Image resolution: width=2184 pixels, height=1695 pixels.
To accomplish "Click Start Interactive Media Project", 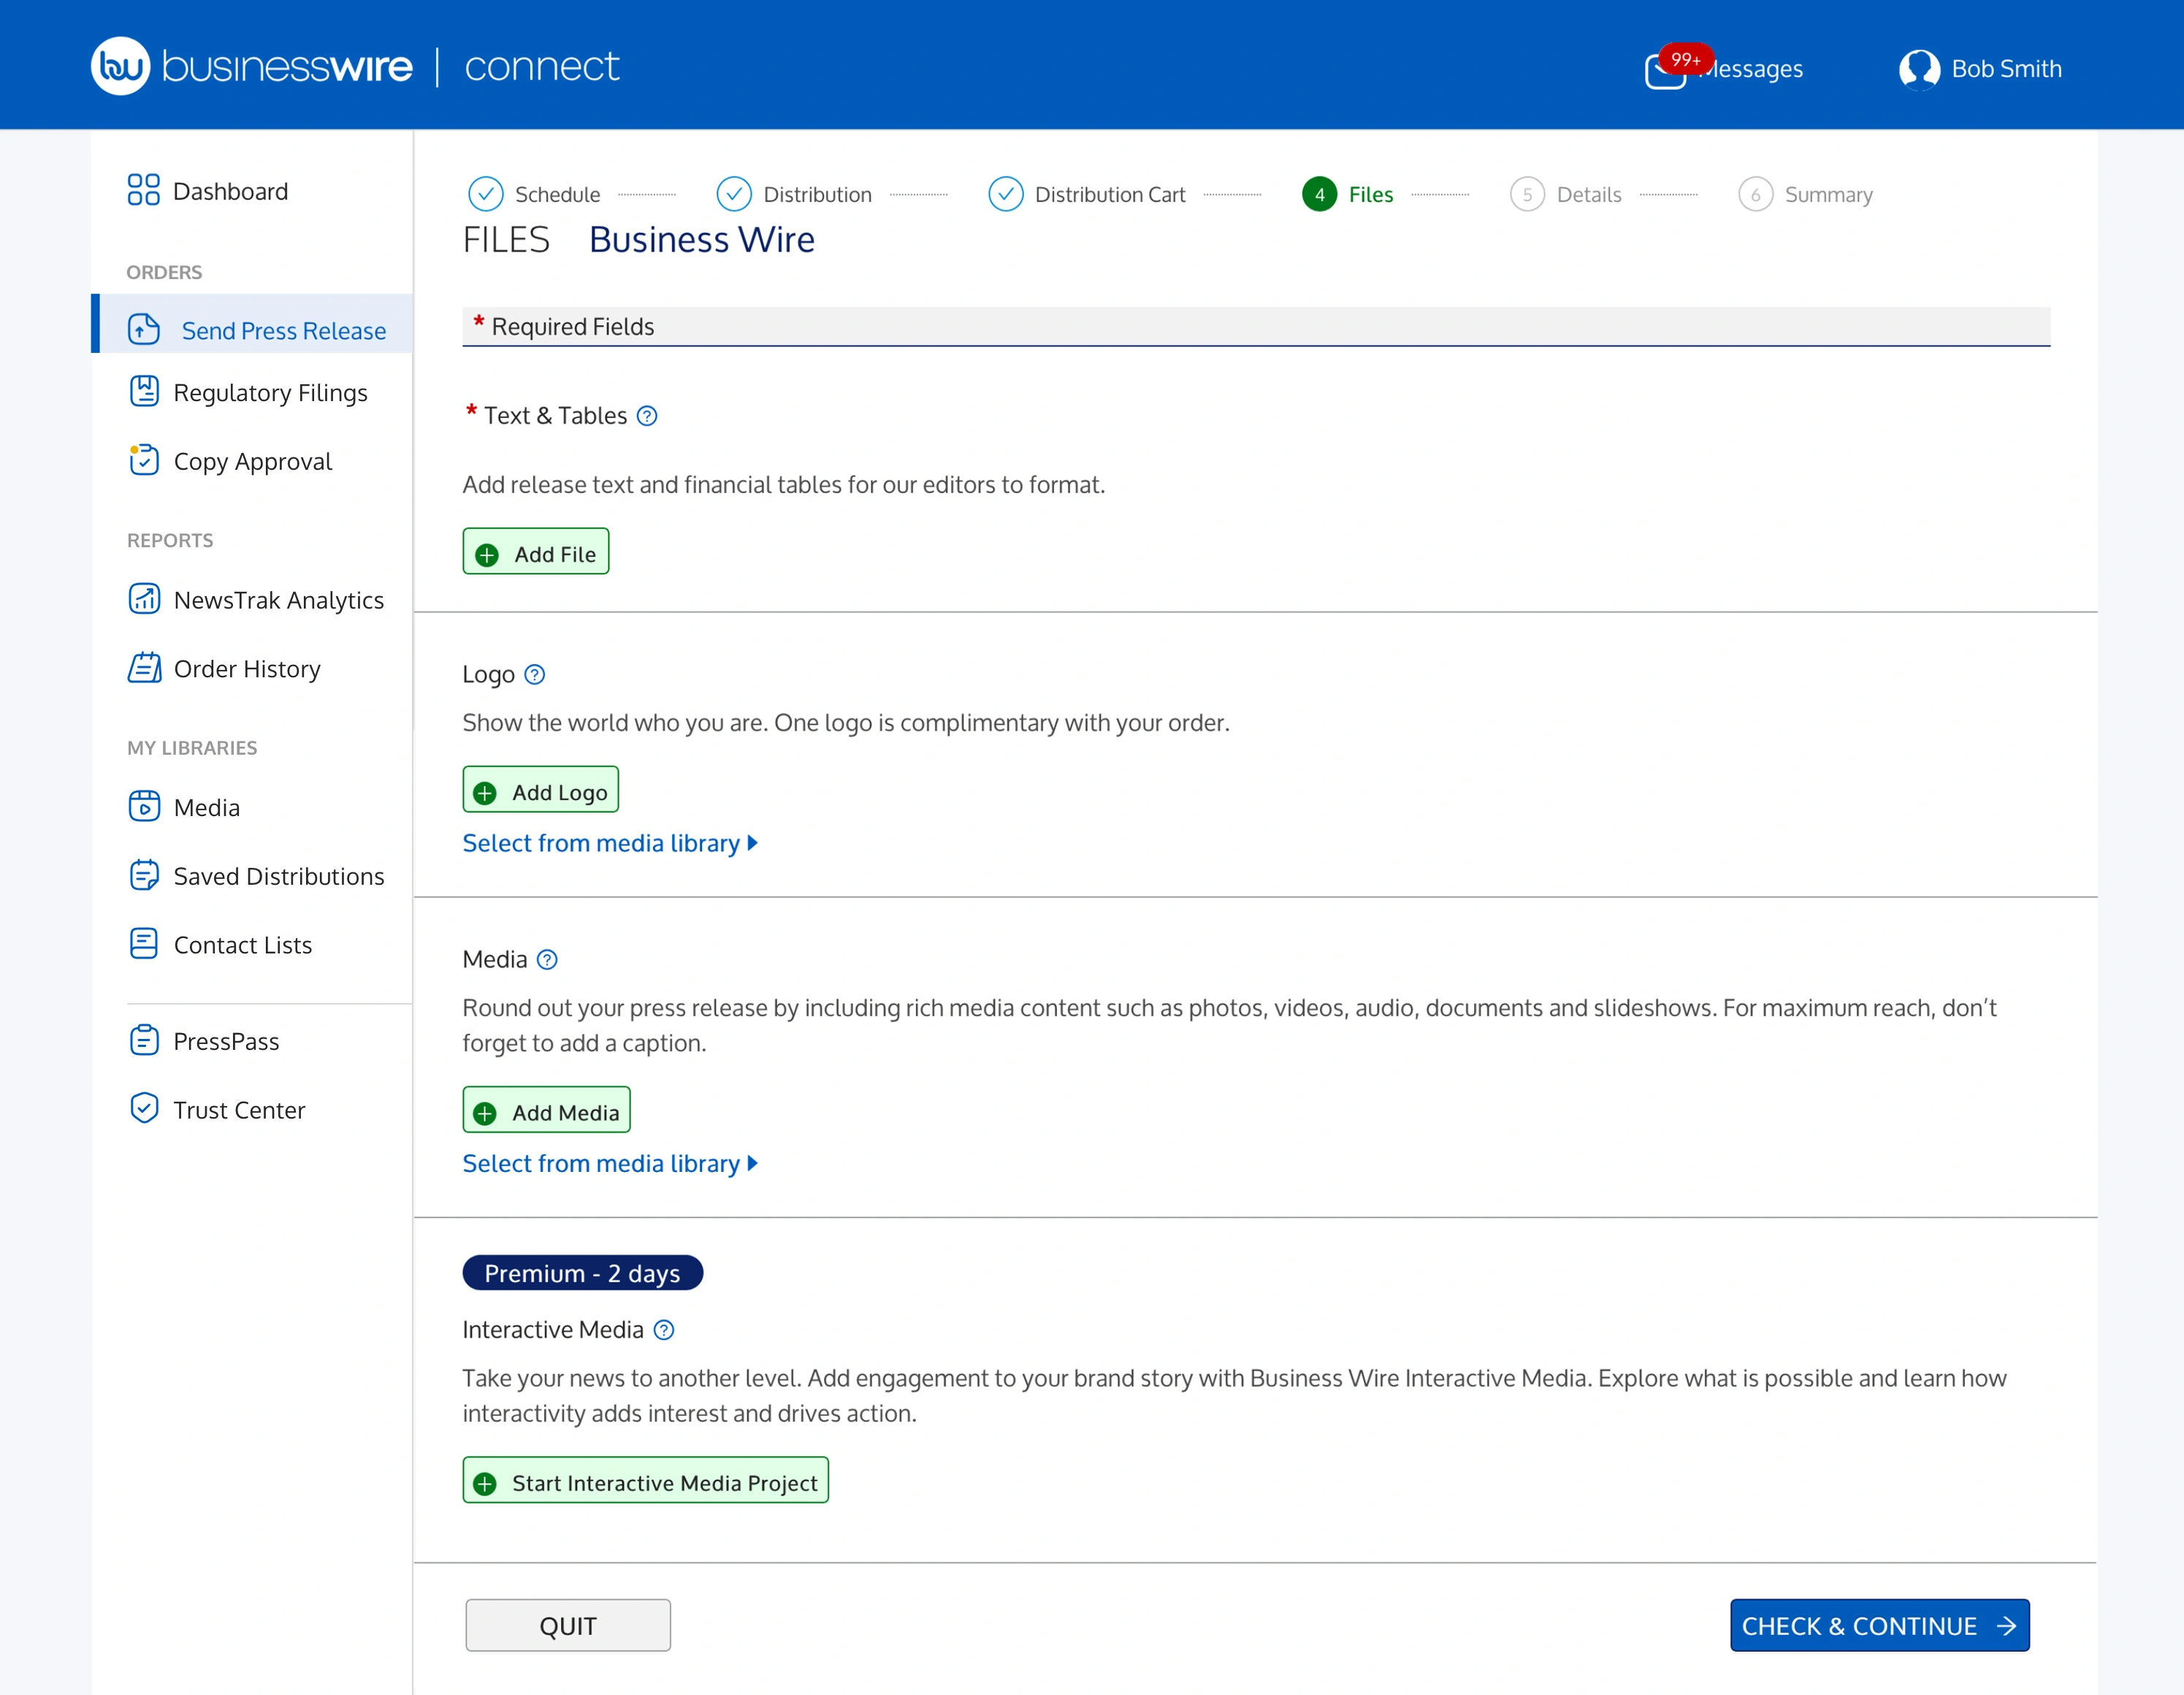I will pyautogui.click(x=646, y=1480).
